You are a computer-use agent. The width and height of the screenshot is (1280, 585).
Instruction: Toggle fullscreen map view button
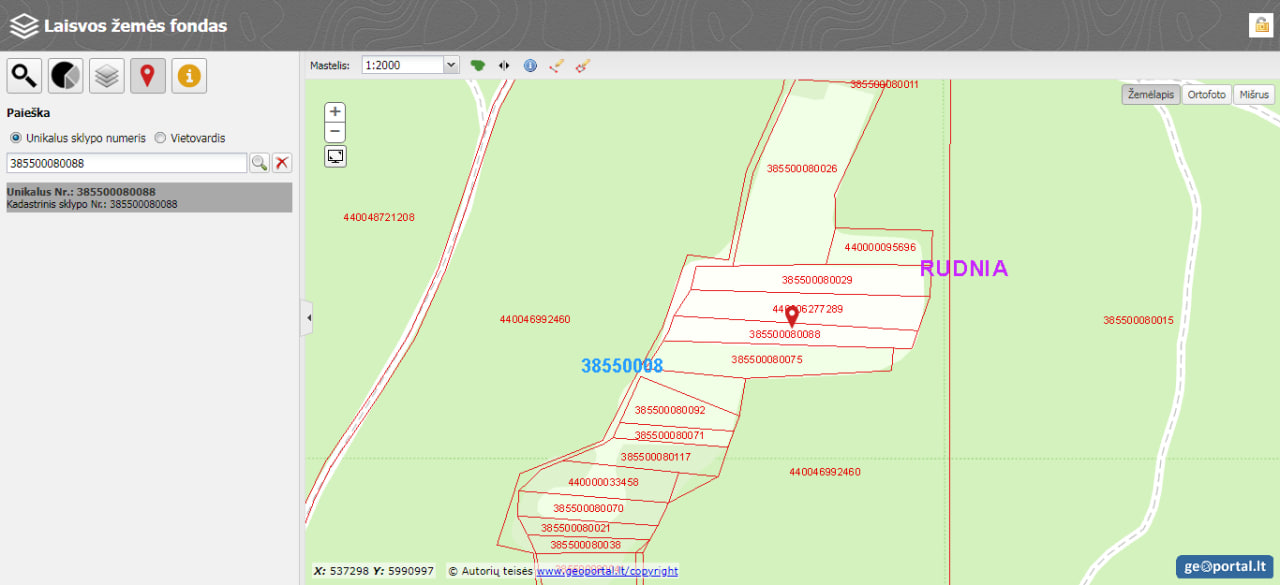point(336,156)
